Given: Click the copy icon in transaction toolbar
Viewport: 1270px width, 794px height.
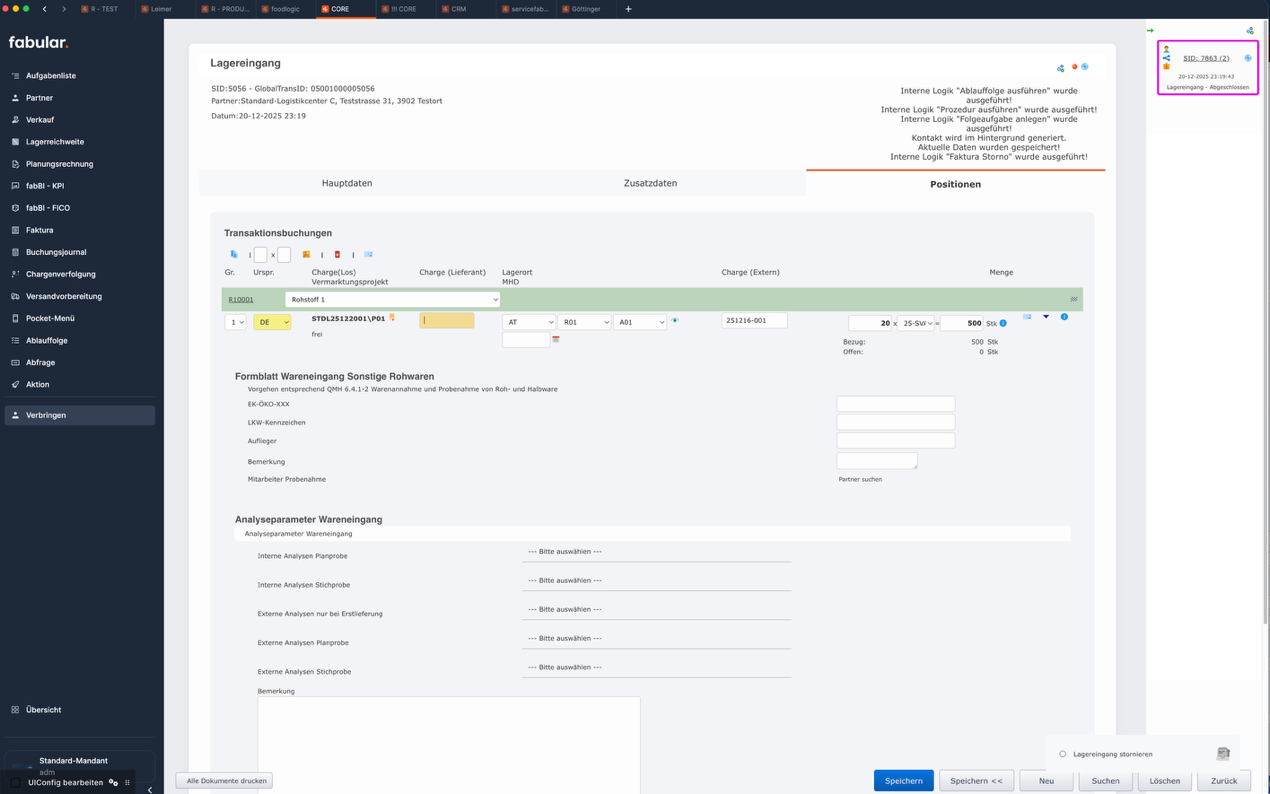Looking at the screenshot, I should [x=234, y=255].
